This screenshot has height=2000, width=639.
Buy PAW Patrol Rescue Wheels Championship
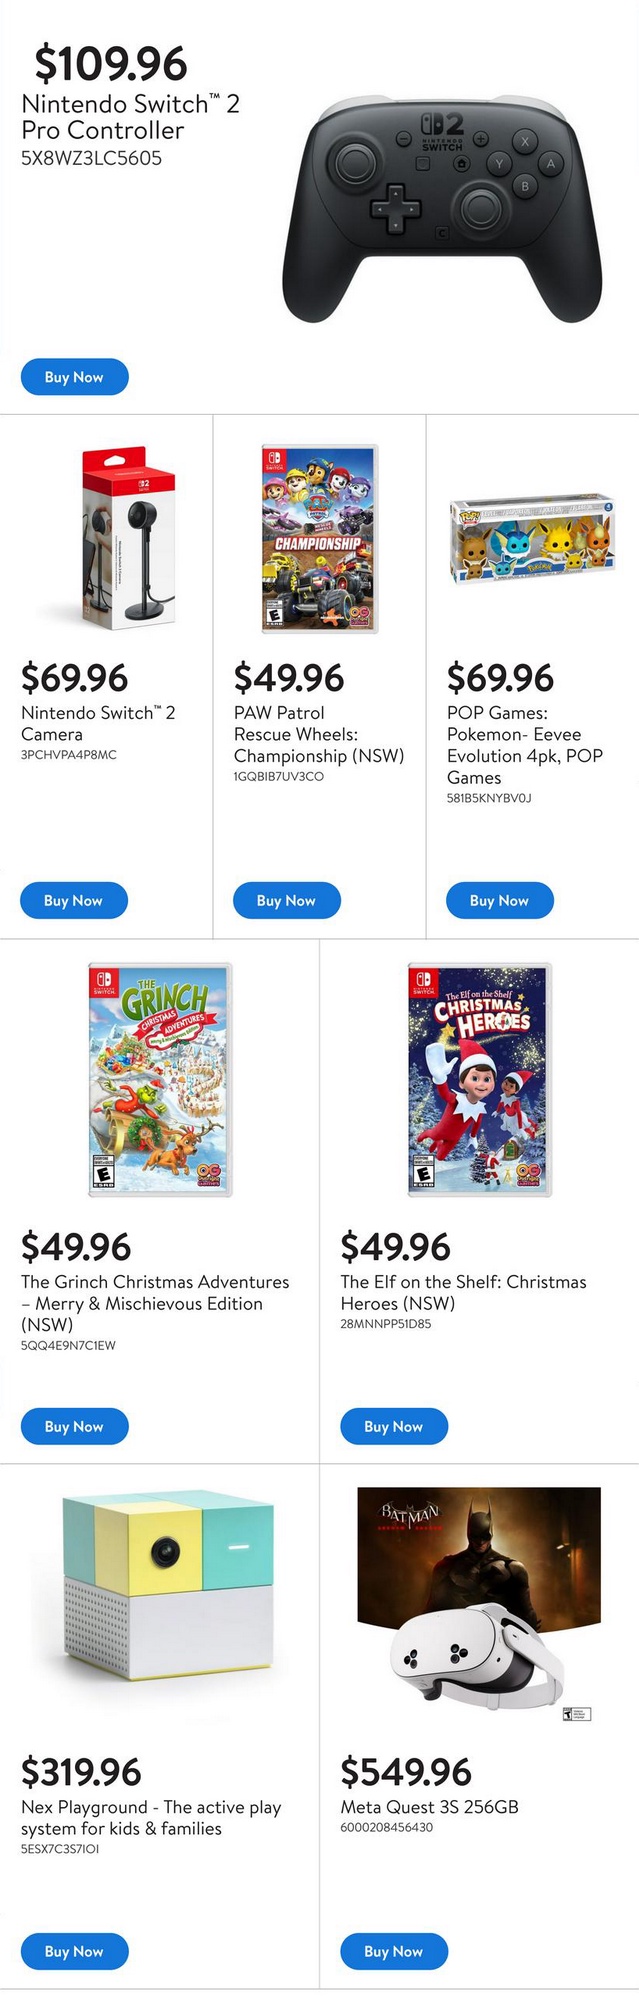pos(286,900)
